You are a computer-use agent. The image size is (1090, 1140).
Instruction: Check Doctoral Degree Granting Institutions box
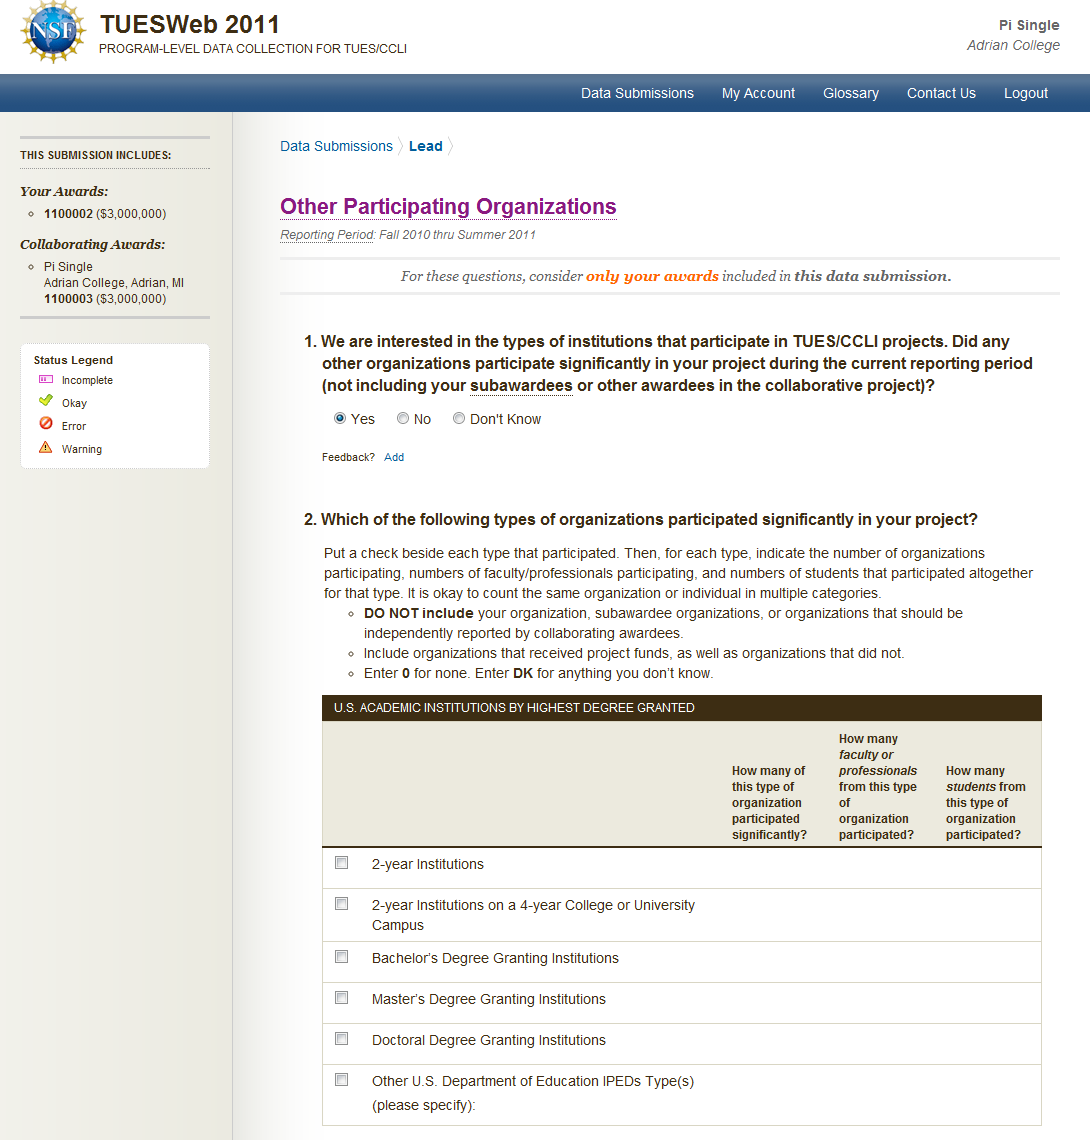342,1039
